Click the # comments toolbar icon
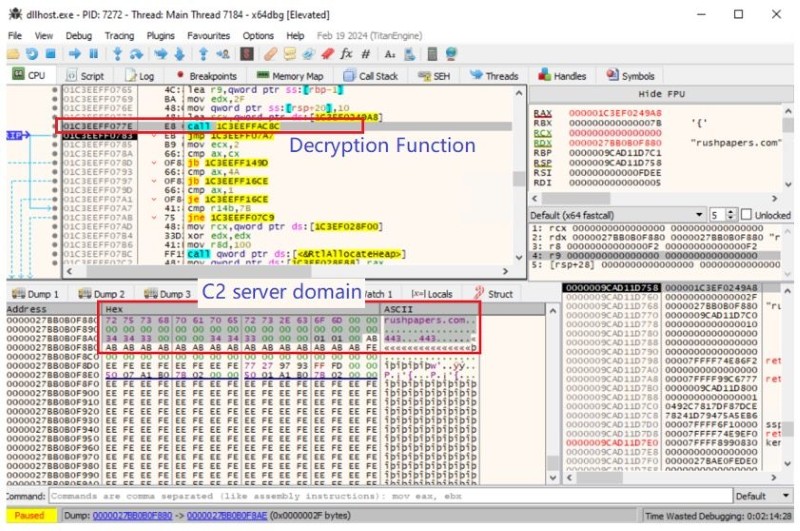The height and width of the screenshot is (531, 800). [x=365, y=53]
